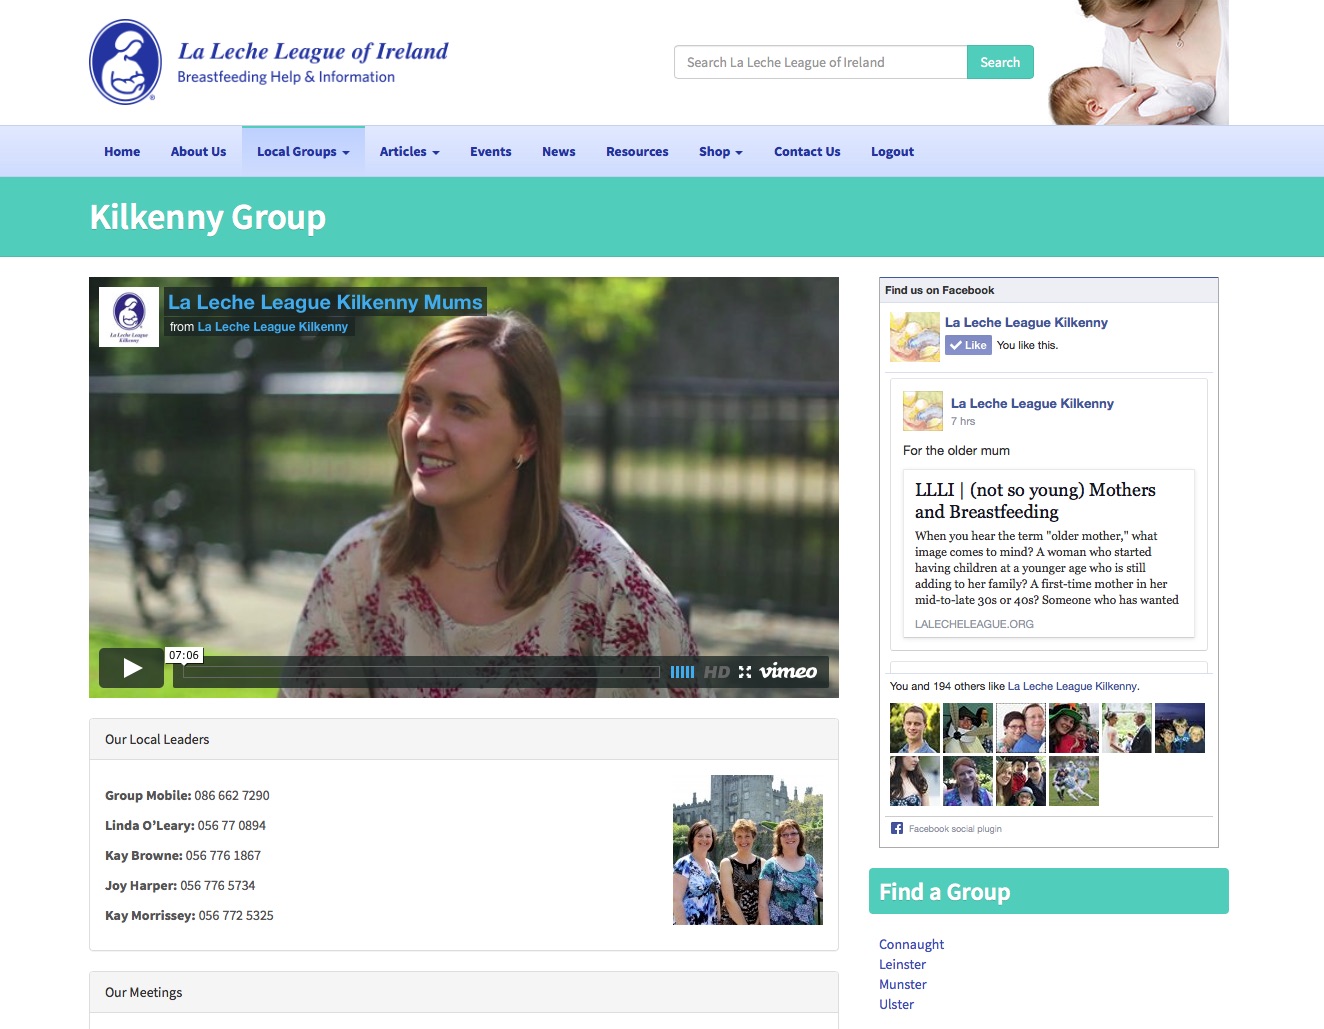1324x1029 pixels.
Task: Open the post author name La Leche League Kilkenny
Action: [x=1032, y=403]
